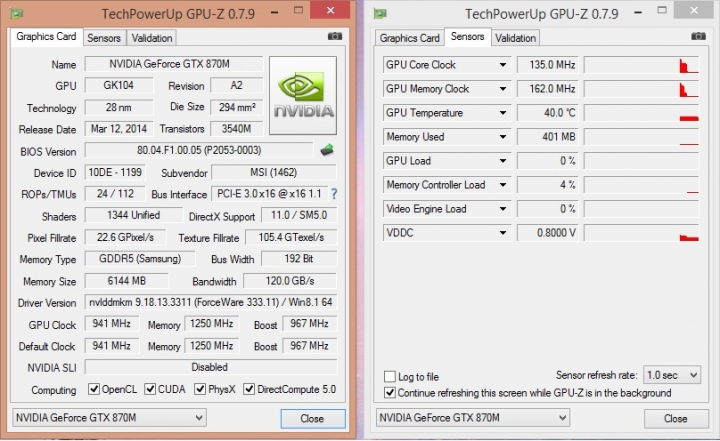Viewport: 720px width, 441px height.
Task: Click the NVIDIA logo image
Action: pos(303,96)
